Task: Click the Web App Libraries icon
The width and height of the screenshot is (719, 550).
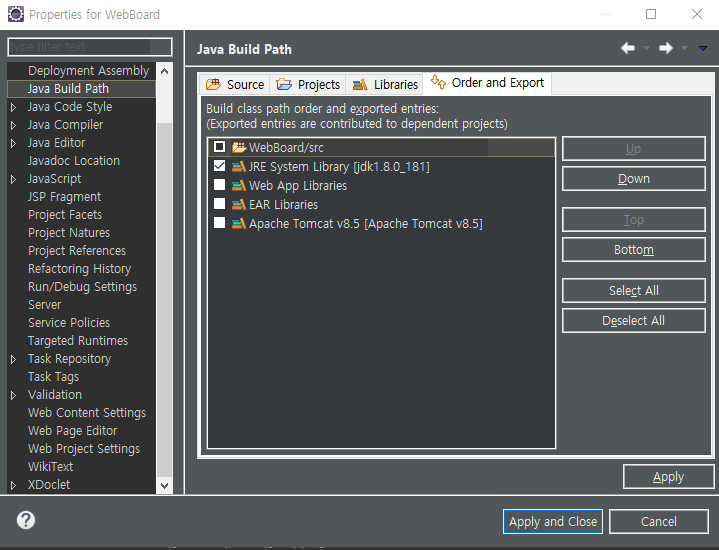Action: (x=239, y=185)
